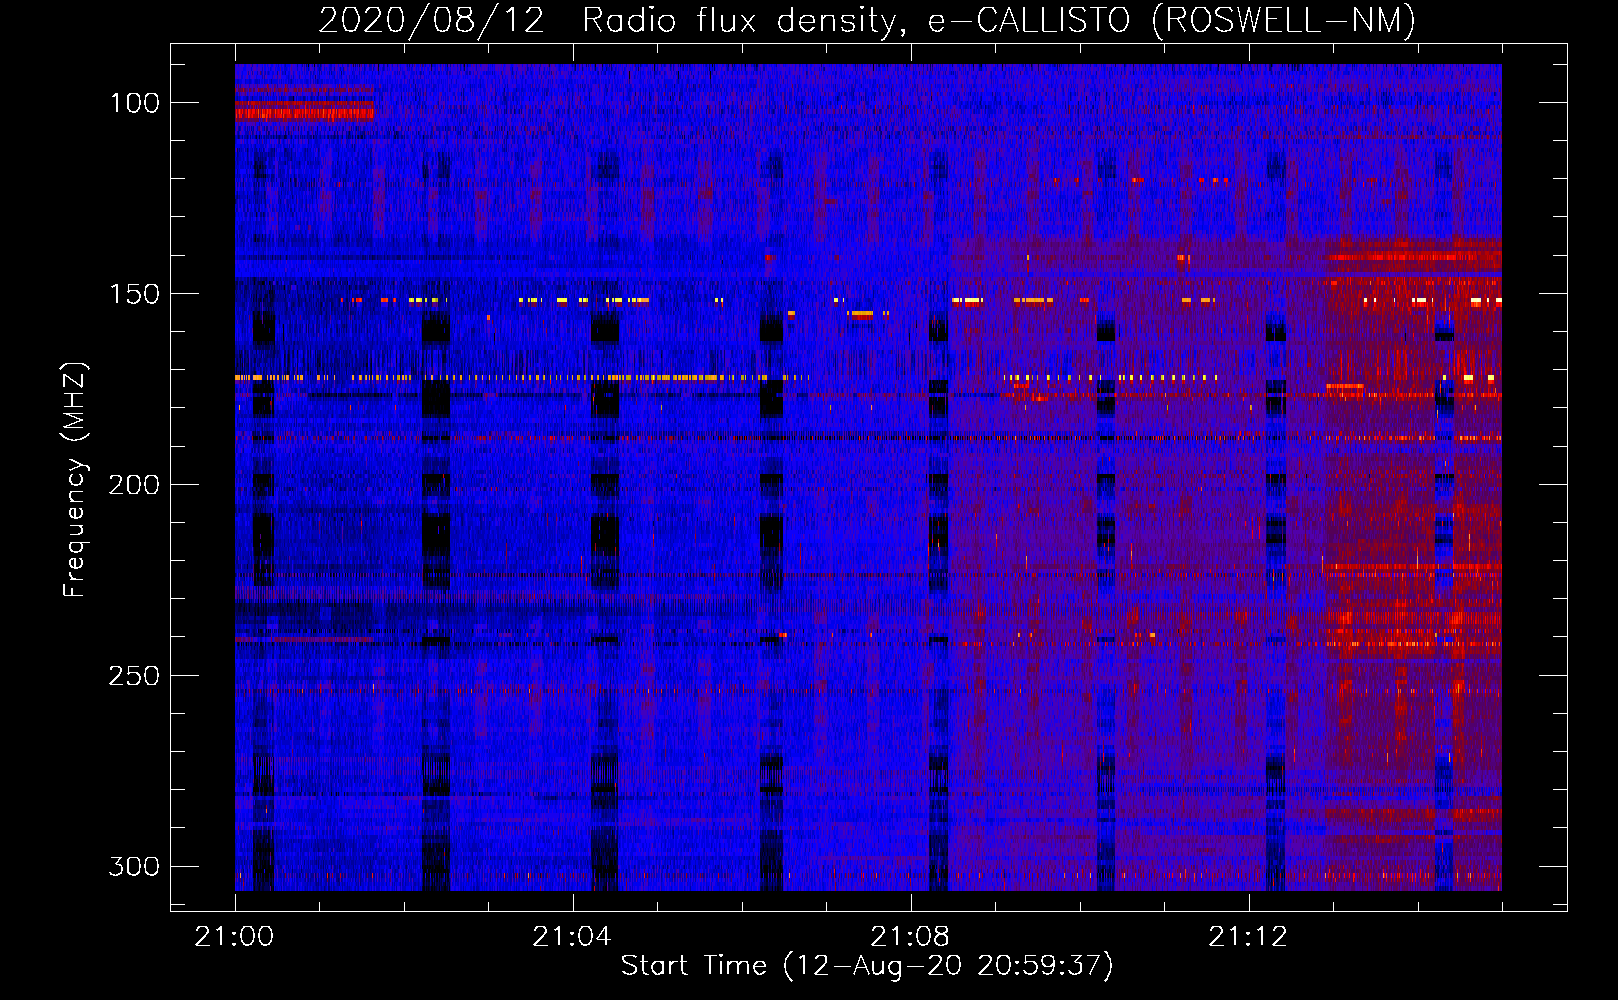Click the "150" frequency tick label
The image size is (1618, 1000).
point(134,294)
